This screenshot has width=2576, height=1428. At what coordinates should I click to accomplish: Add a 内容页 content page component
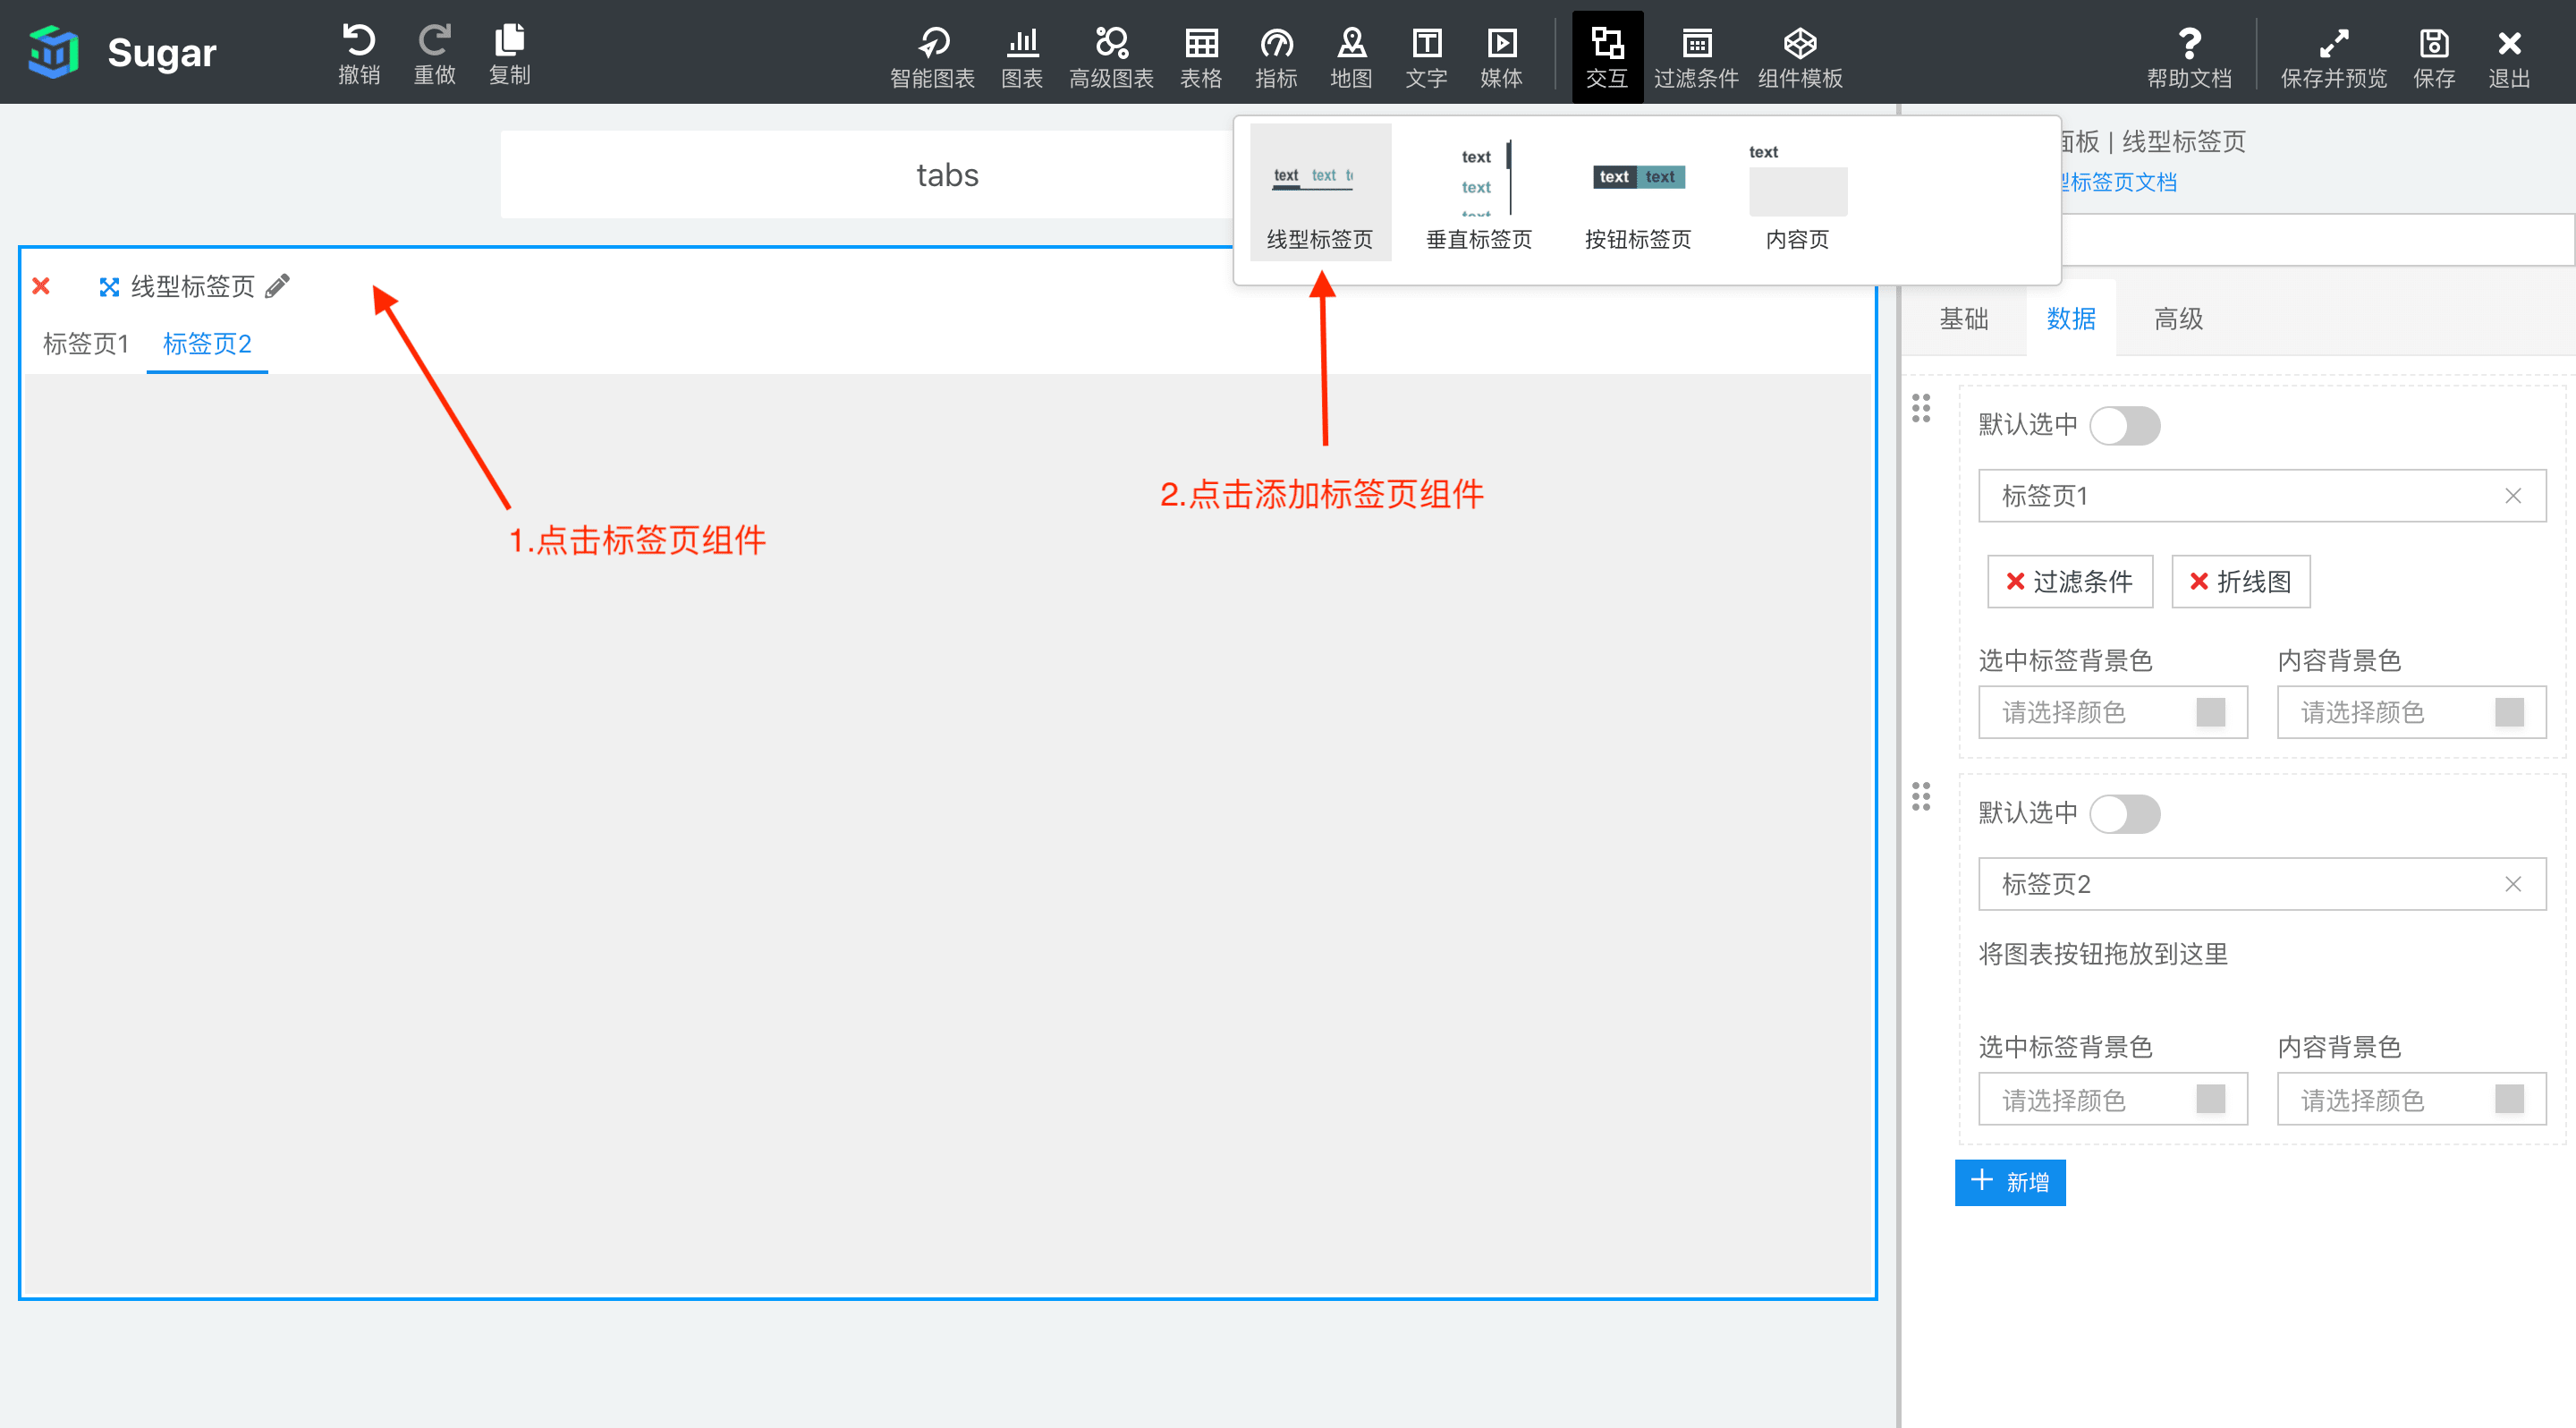coord(1797,193)
